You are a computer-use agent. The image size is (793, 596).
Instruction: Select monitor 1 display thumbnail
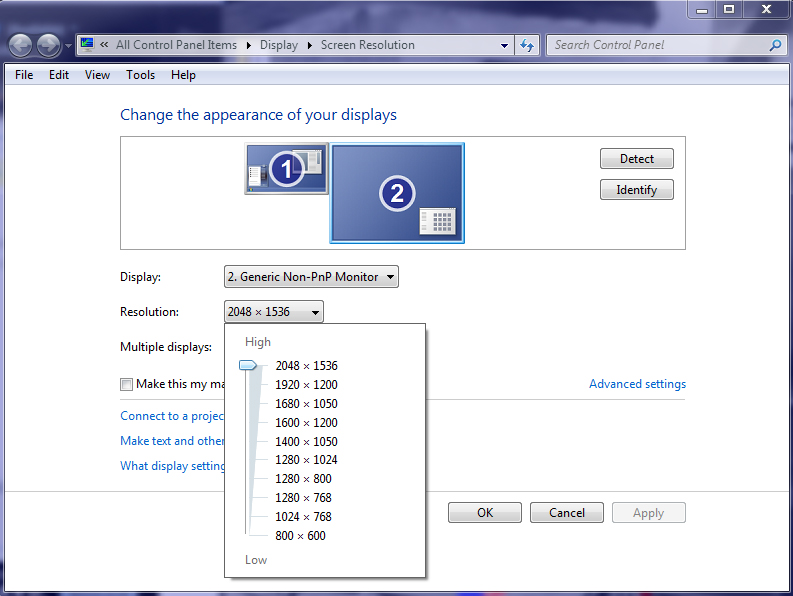click(286, 169)
